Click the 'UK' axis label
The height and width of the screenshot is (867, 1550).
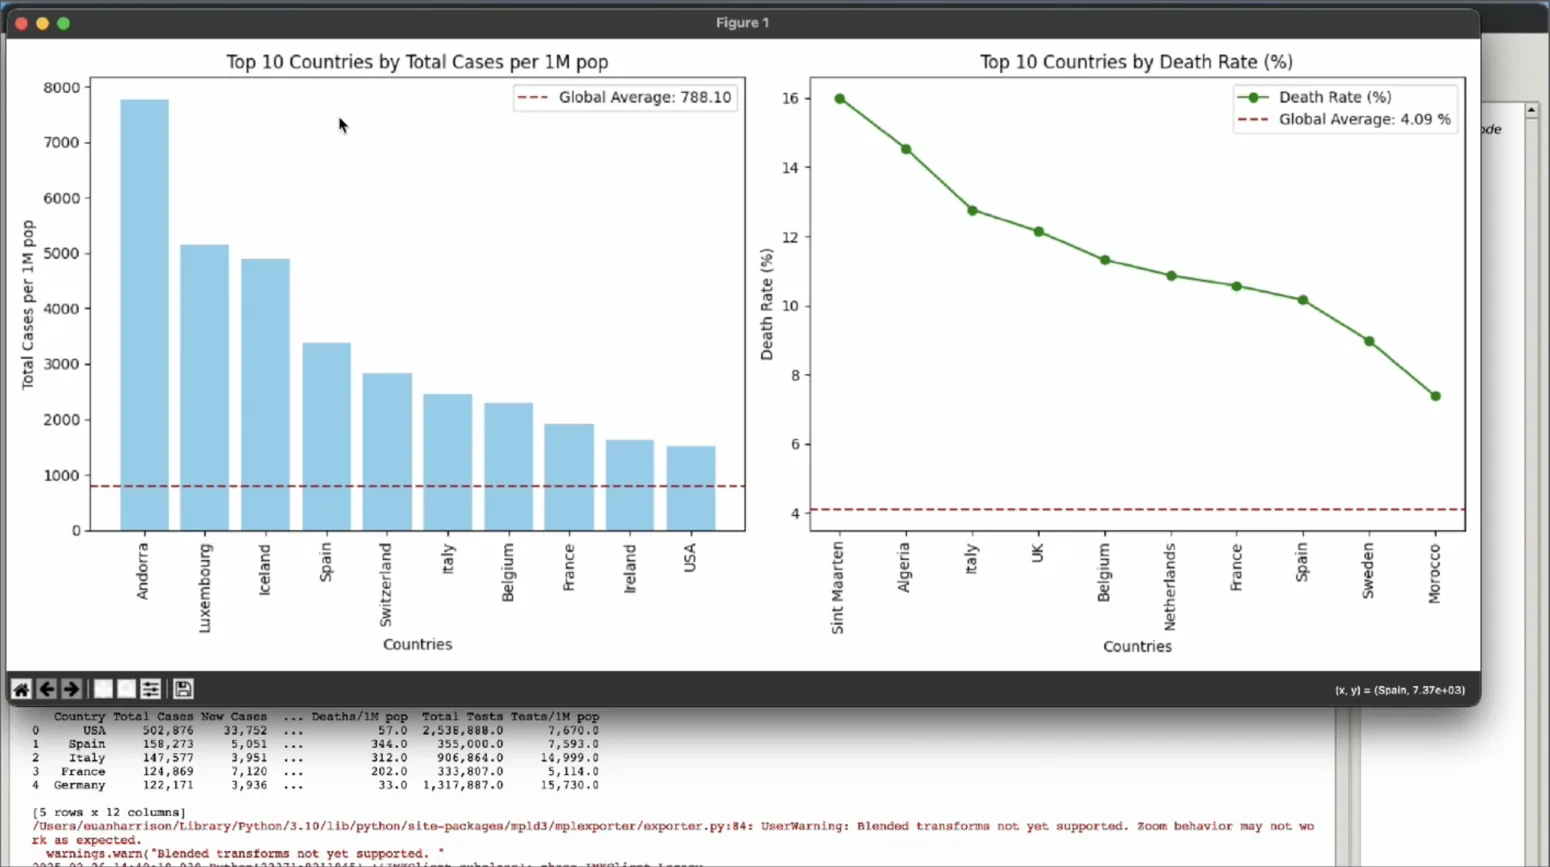1037,552
